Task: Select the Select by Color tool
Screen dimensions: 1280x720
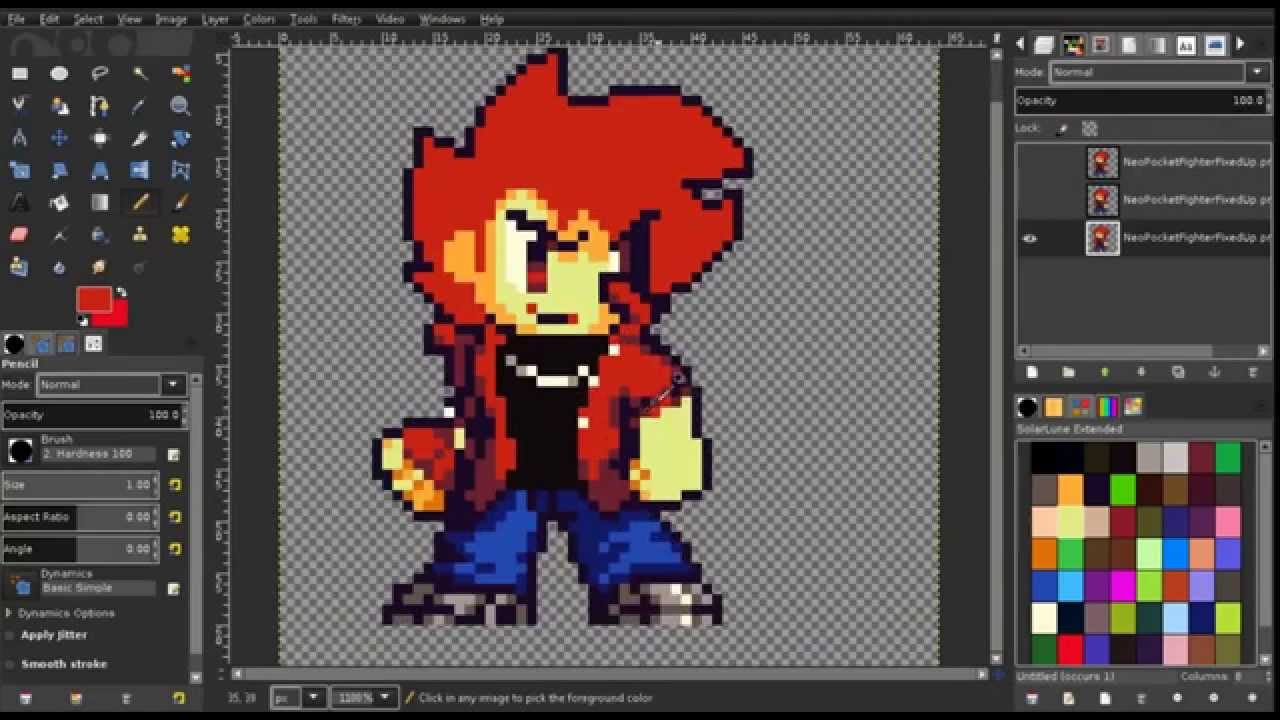Action: point(181,74)
